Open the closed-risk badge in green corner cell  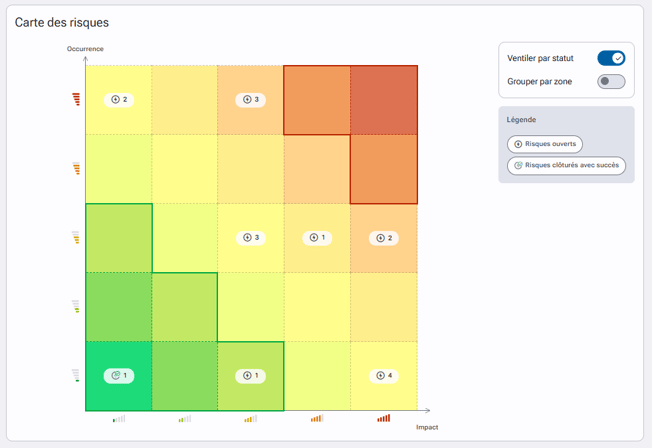tap(119, 376)
